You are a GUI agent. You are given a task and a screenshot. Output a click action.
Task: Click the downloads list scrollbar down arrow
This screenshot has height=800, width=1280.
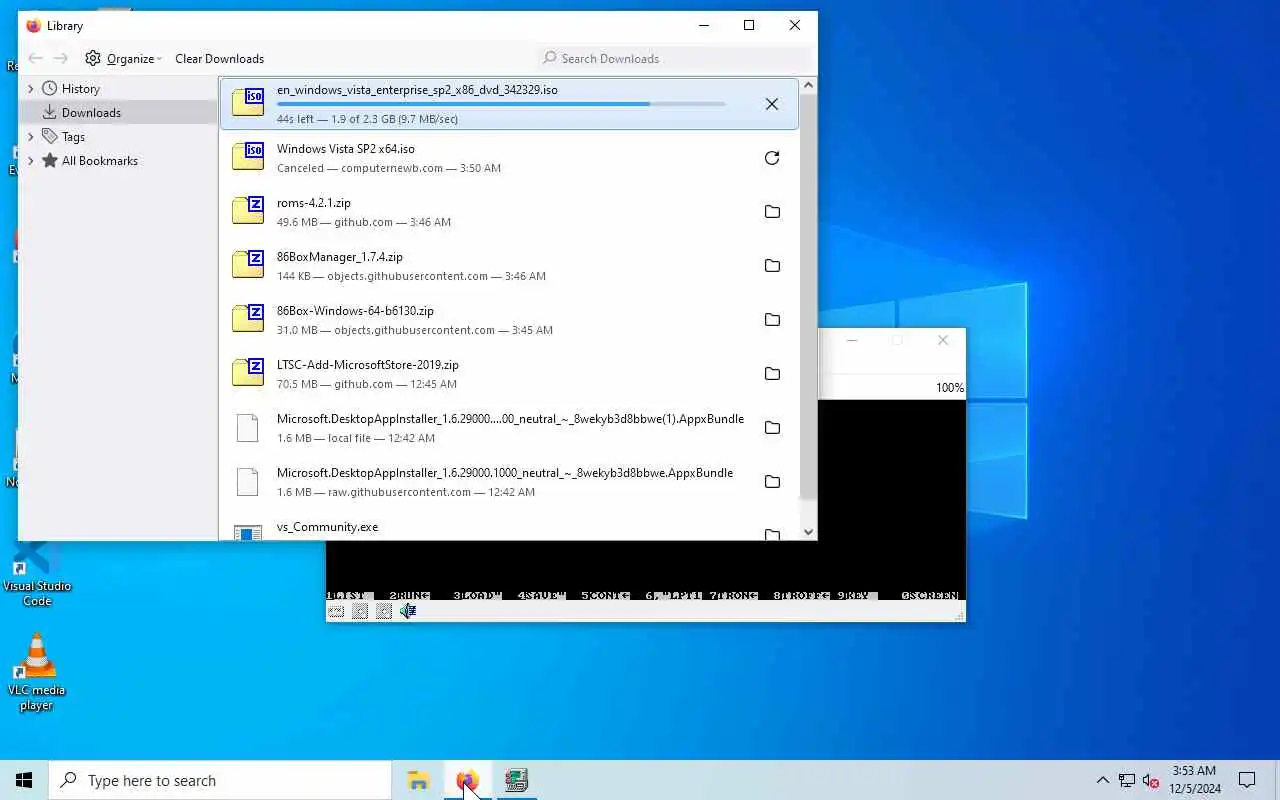coord(808,532)
